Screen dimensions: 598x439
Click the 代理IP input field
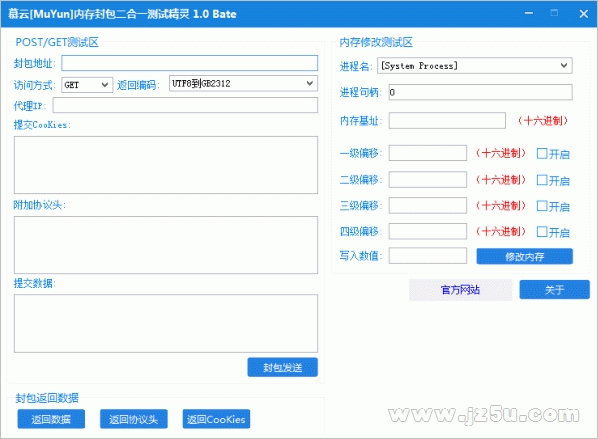[x=185, y=105]
